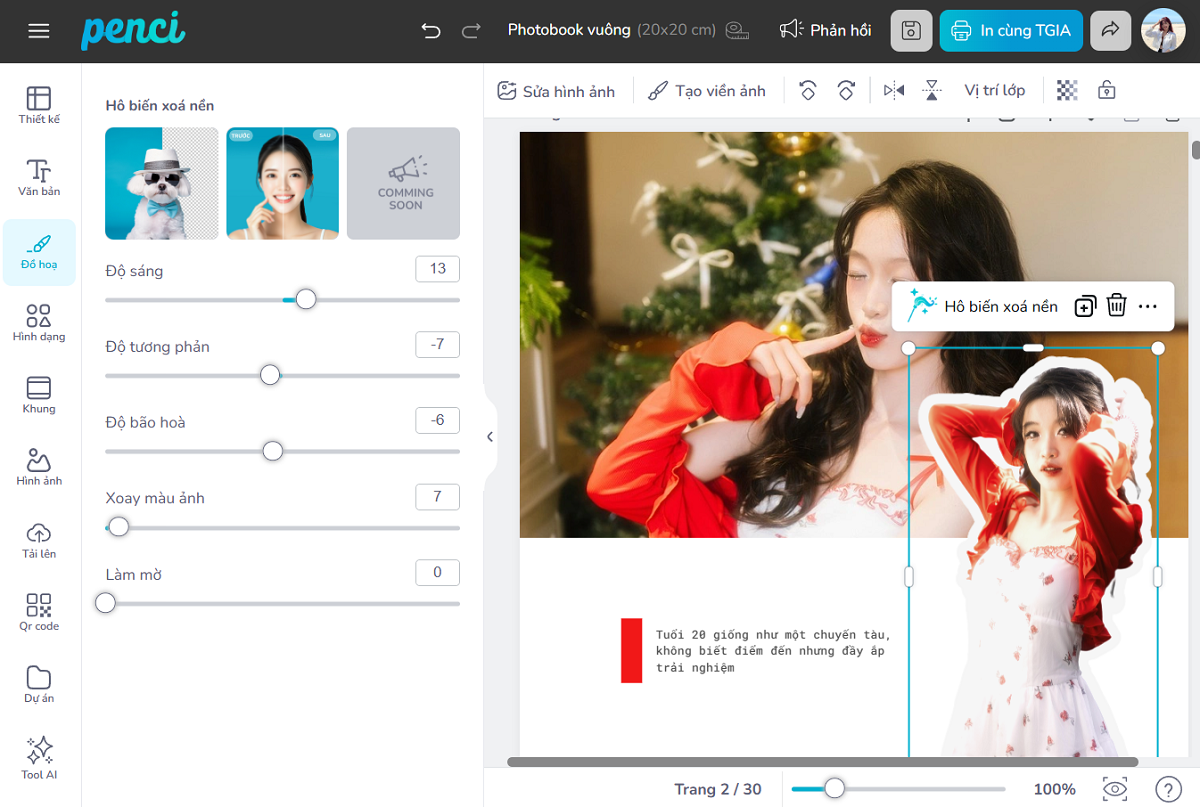The height and width of the screenshot is (807, 1200).
Task: Click the In cùng TGIA button
Action: click(x=1010, y=30)
